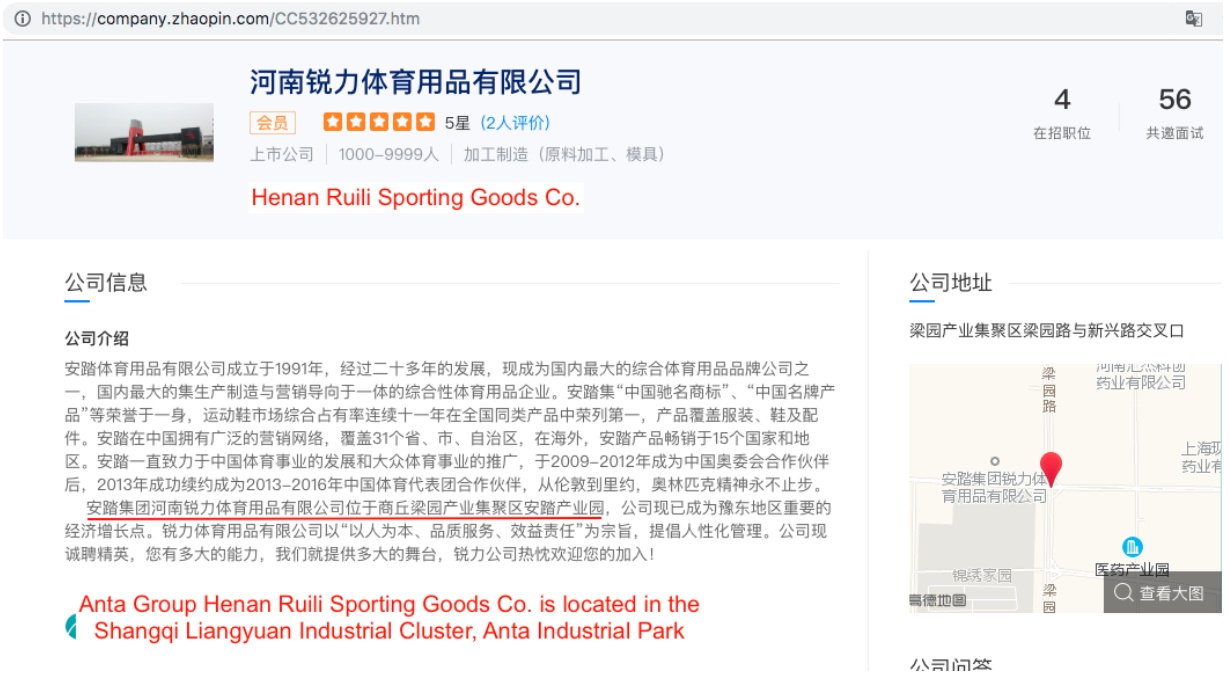Click the 高德地图 logo on the map
Viewport: 1229px width, 673px height.
[x=938, y=600]
